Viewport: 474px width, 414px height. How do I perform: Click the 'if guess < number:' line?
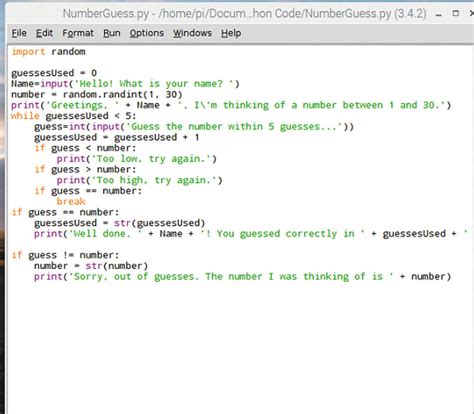85,148
